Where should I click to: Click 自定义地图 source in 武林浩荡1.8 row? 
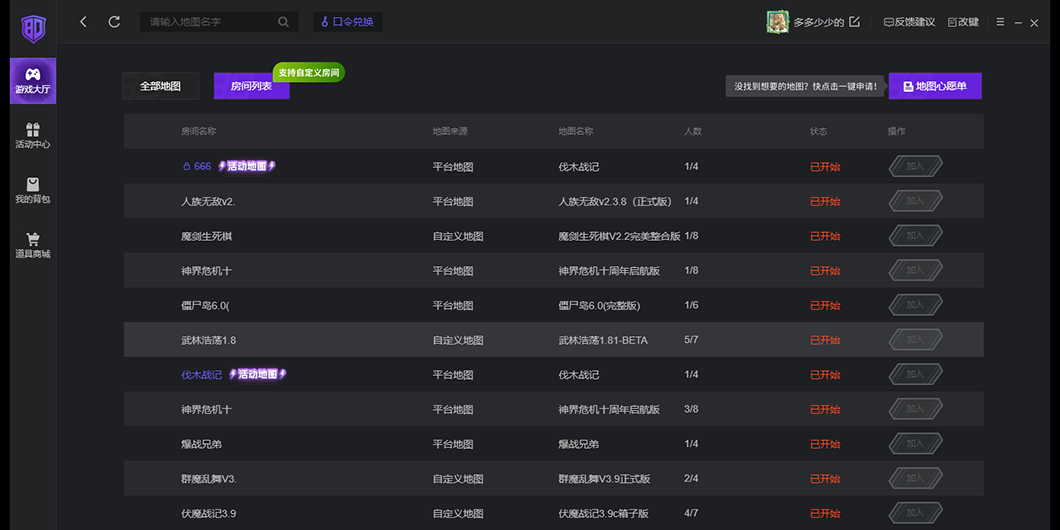[458, 340]
